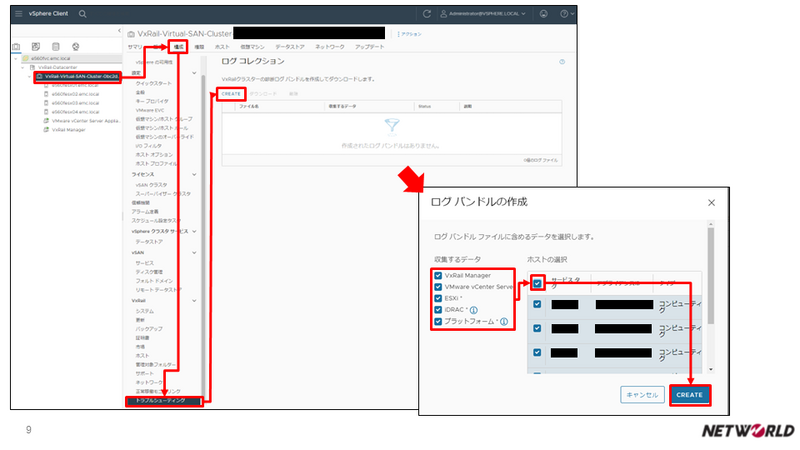Open the サマリ tab
The width and height of the screenshot is (800, 450).
point(135,47)
